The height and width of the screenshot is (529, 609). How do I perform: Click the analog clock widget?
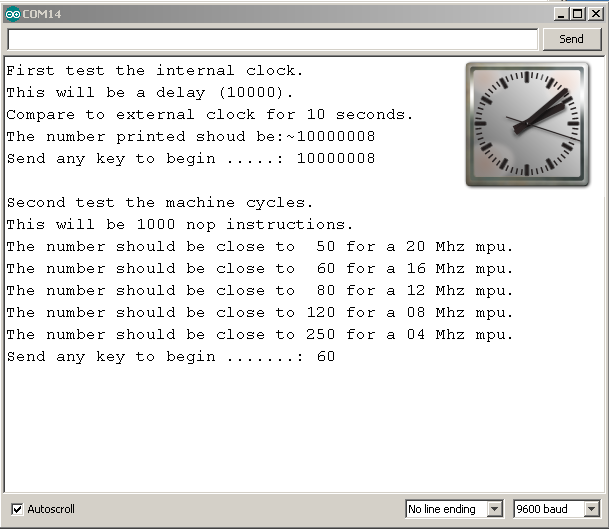coord(527,124)
